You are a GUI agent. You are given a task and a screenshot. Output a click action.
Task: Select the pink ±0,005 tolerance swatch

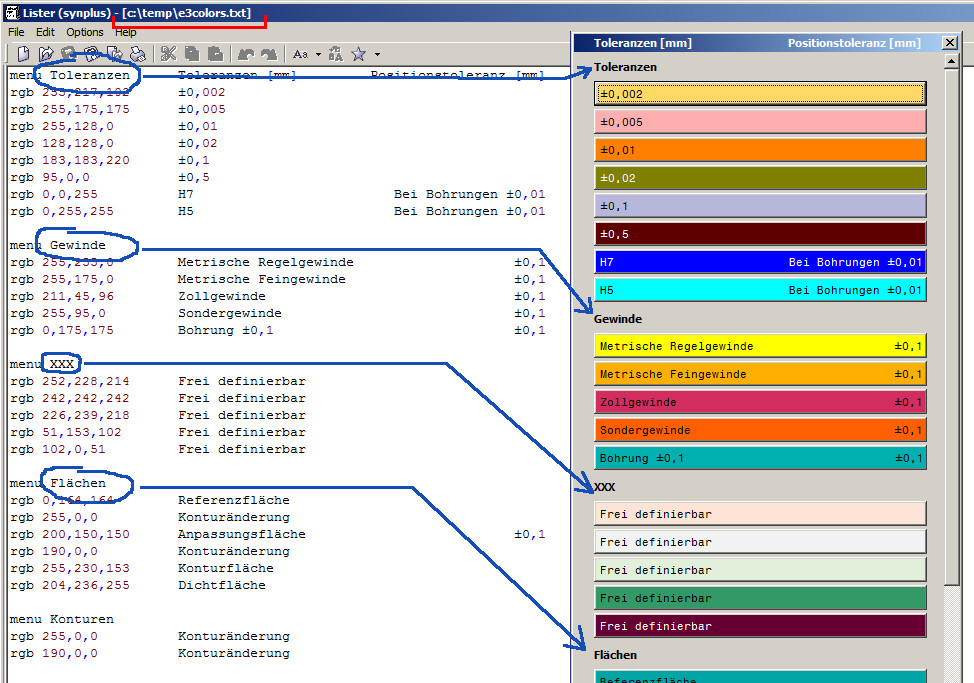click(760, 122)
